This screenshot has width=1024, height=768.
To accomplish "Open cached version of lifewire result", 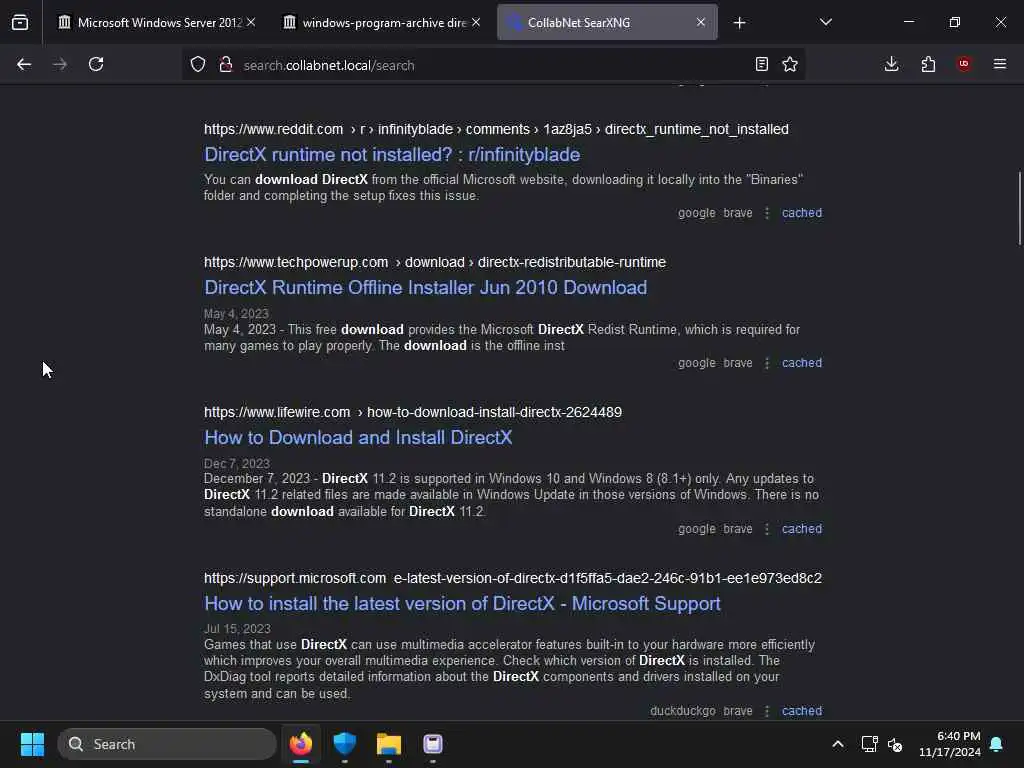I will pyautogui.click(x=802, y=529).
